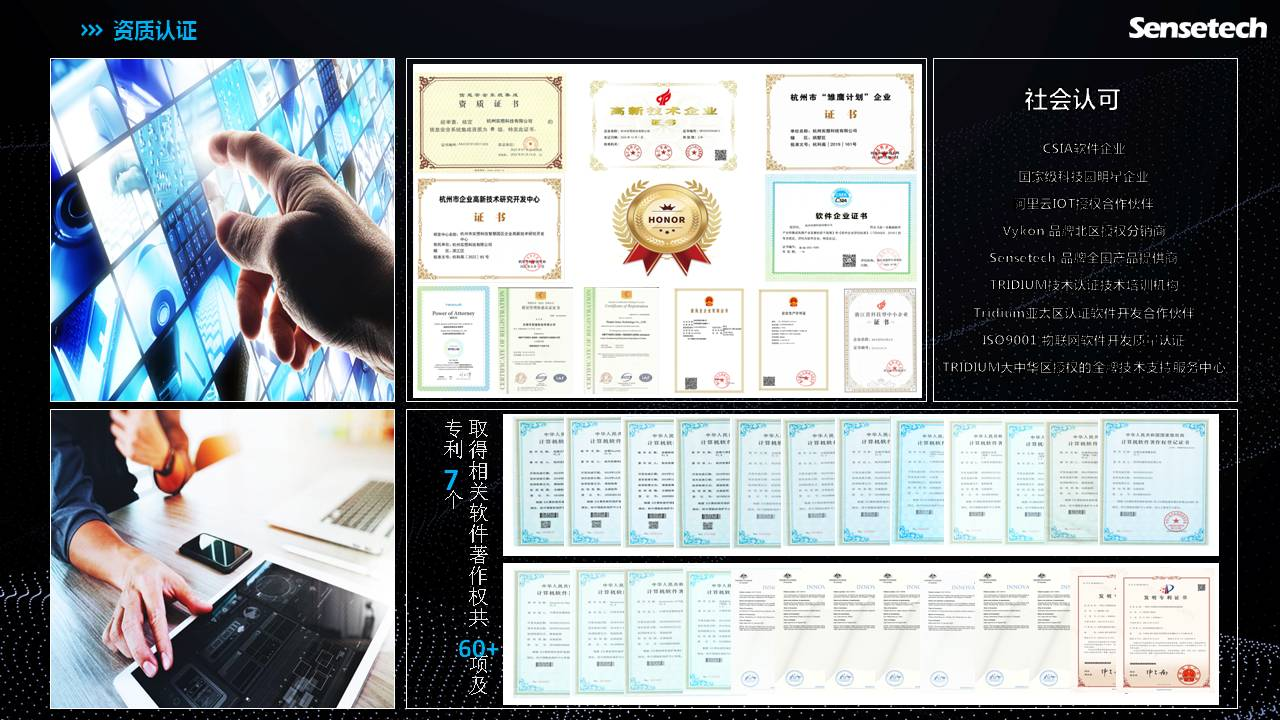The width and height of the screenshot is (1280, 720).
Task: Click the CSIA软件企业 text line
Action: [1084, 149]
